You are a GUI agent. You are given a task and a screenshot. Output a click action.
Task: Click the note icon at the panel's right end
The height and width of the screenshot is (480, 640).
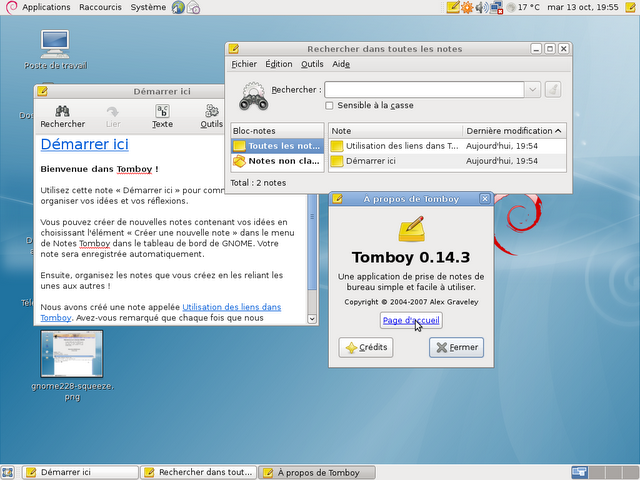coord(631,7)
